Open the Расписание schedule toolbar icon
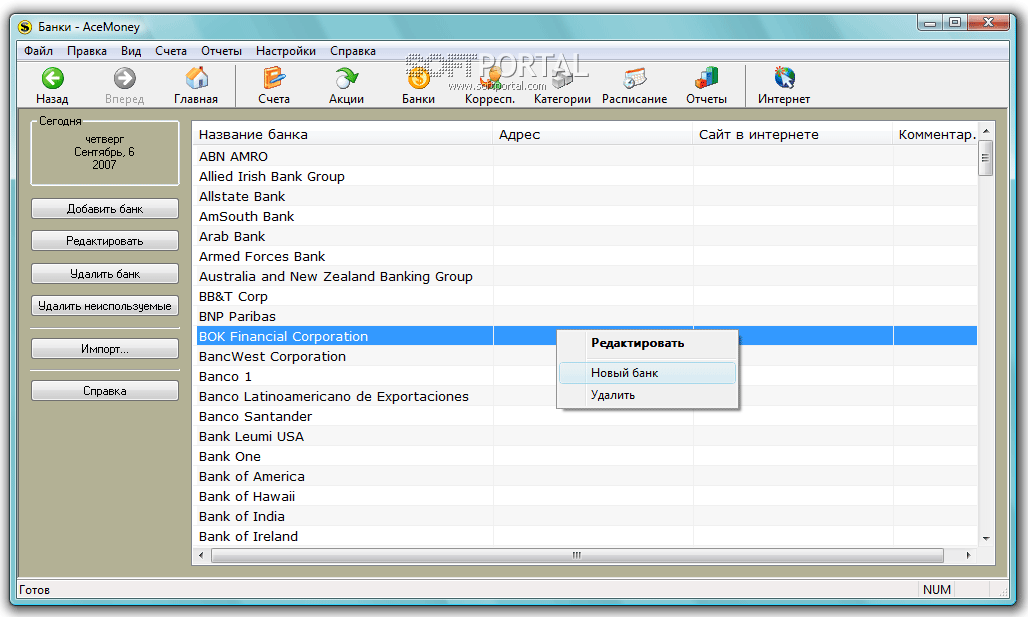 tap(635, 78)
